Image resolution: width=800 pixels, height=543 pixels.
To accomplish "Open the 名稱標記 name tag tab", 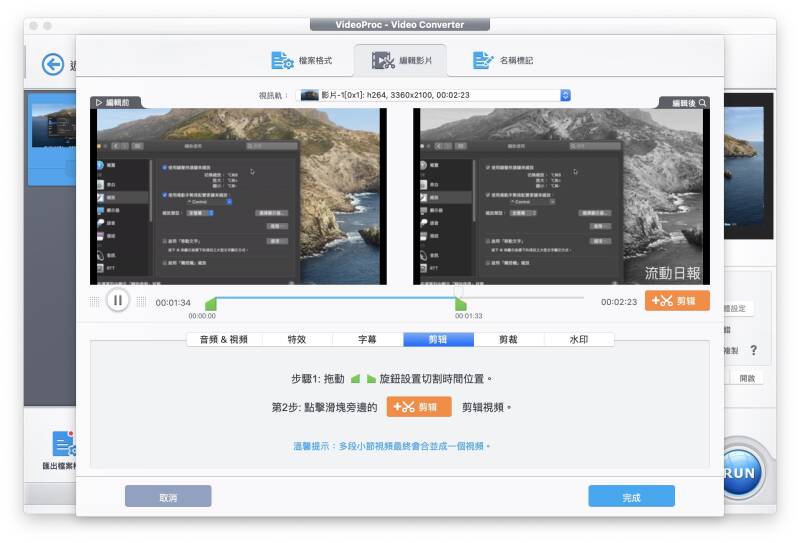I will pyautogui.click(x=503, y=60).
